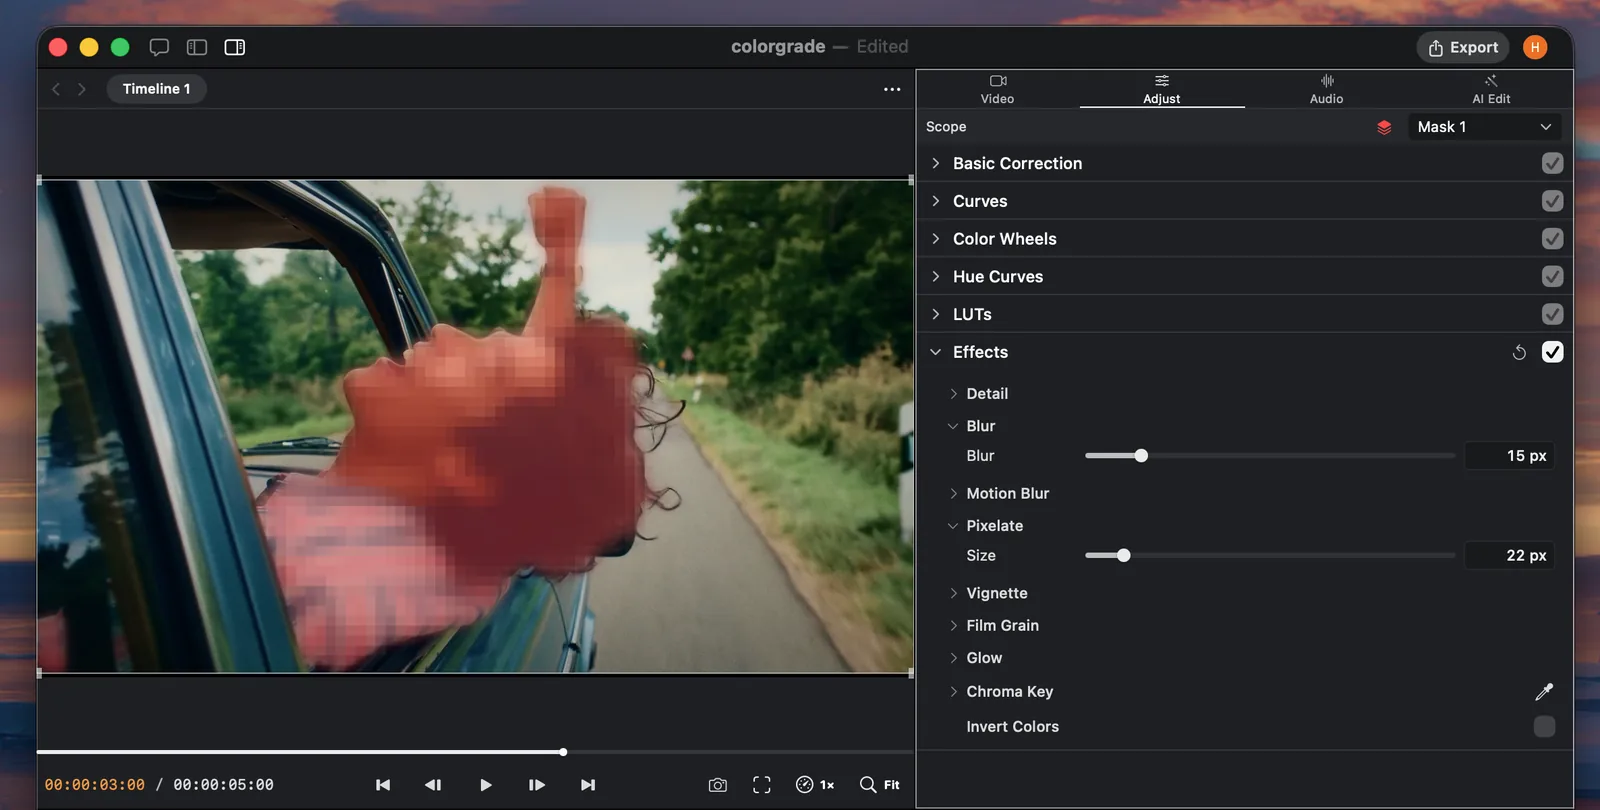Click the Blur amount slider handle
This screenshot has height=810, width=1600.
[x=1141, y=456]
